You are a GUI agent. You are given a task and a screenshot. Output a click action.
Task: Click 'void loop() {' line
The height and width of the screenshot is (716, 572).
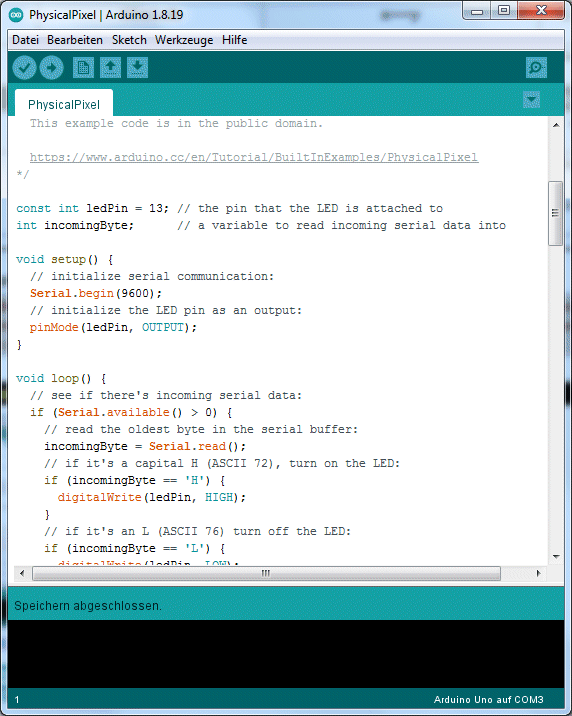pos(61,378)
